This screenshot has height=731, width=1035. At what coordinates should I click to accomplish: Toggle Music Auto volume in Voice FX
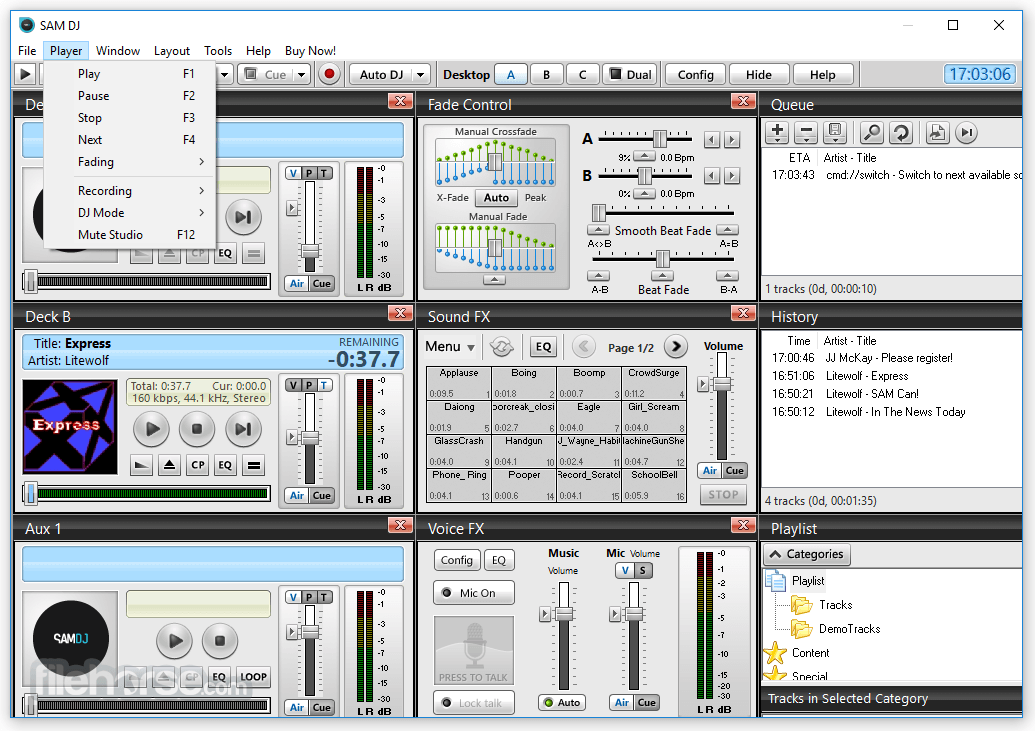pyautogui.click(x=562, y=703)
